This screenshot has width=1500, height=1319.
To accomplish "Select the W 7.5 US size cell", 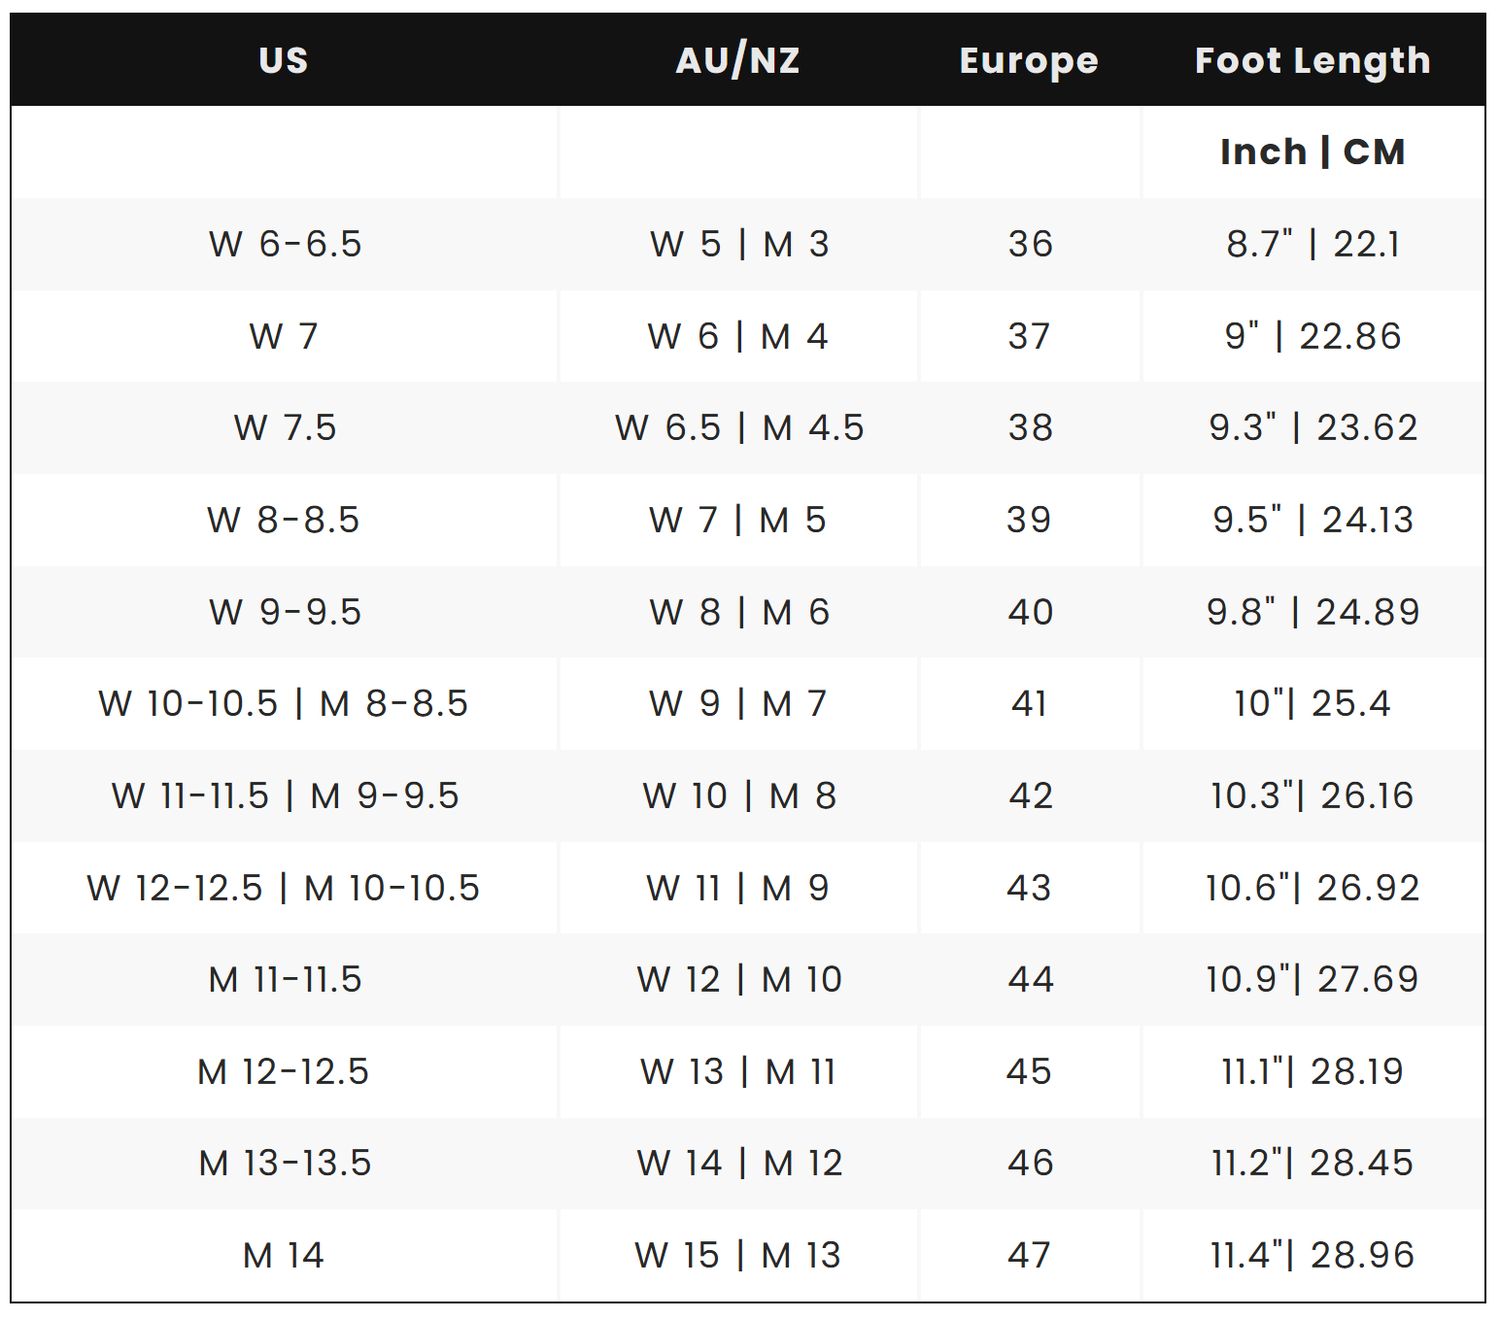I will point(285,428).
